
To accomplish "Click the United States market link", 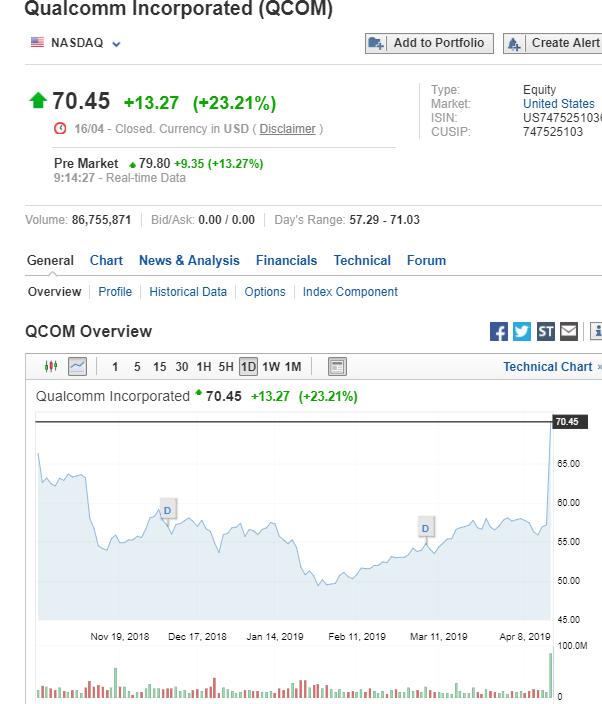I will tap(558, 104).
